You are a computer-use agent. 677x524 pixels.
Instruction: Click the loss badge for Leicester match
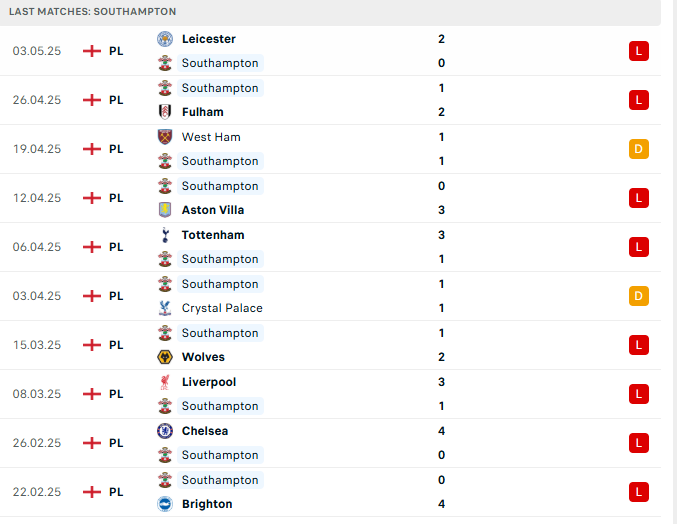tap(639, 51)
